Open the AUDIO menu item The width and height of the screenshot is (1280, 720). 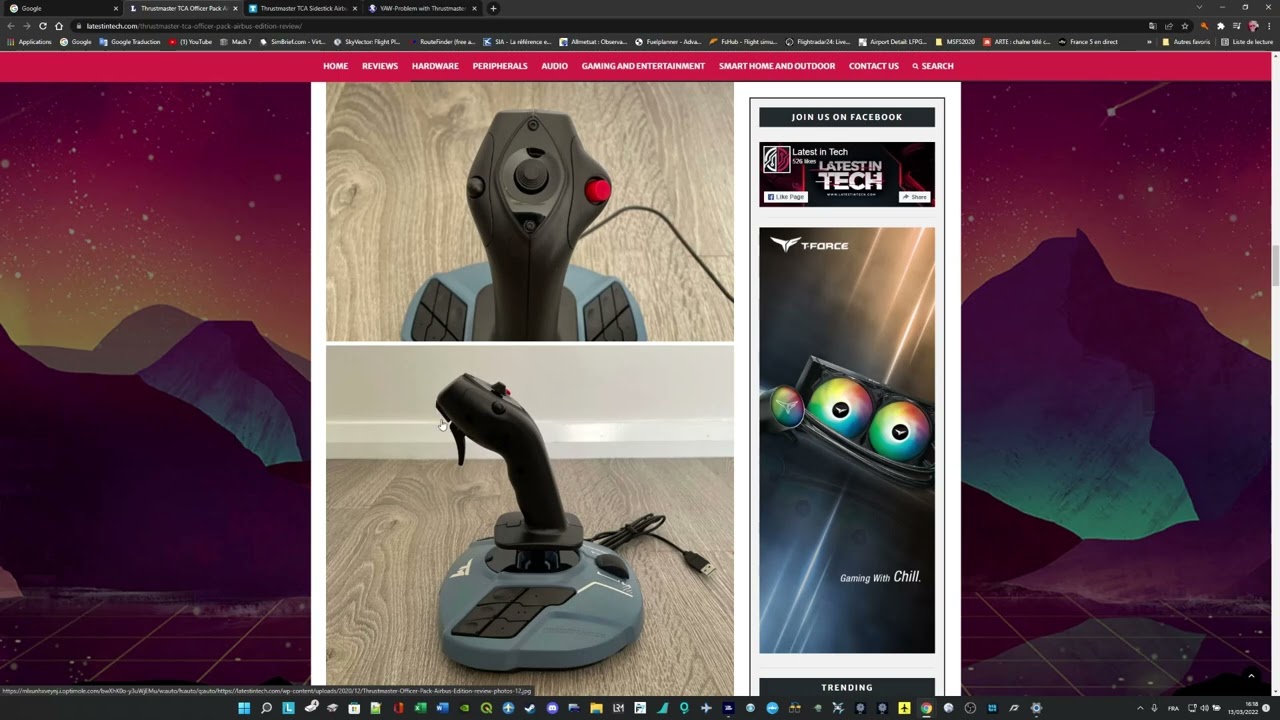[554, 66]
